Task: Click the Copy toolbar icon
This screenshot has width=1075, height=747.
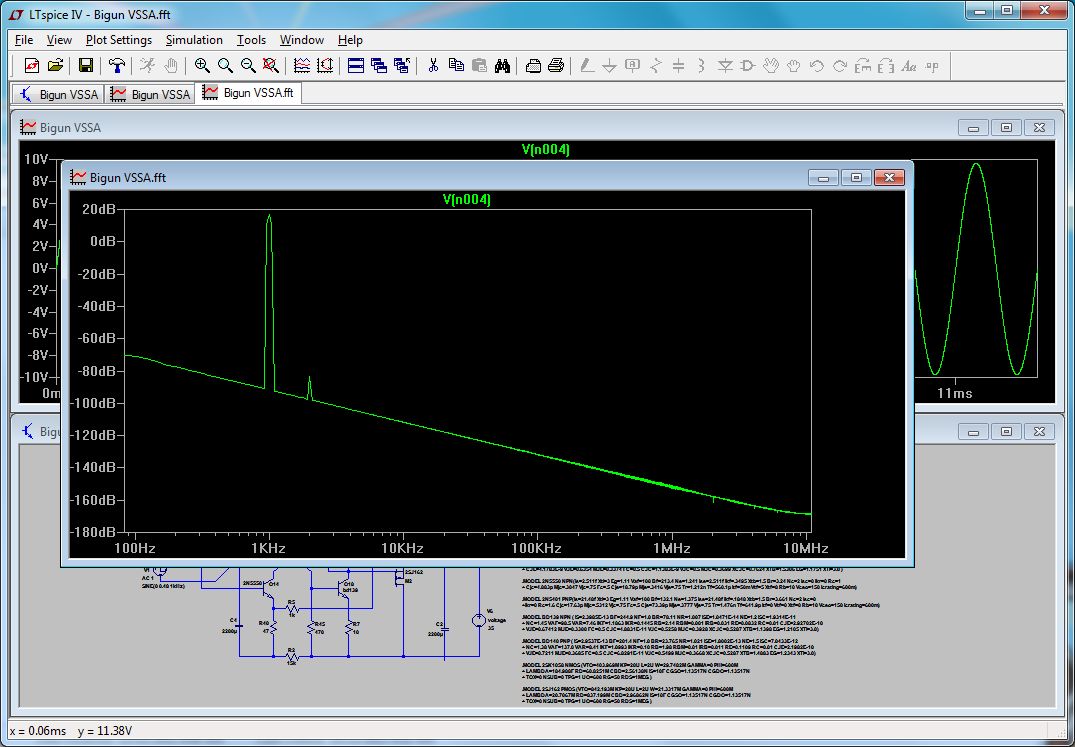Action: coord(456,65)
